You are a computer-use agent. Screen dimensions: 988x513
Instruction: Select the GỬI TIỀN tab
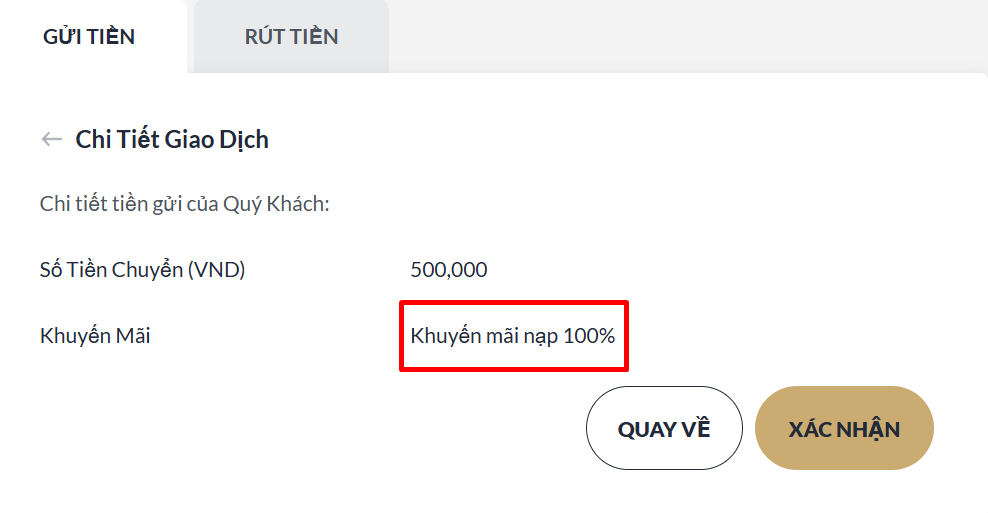(89, 37)
